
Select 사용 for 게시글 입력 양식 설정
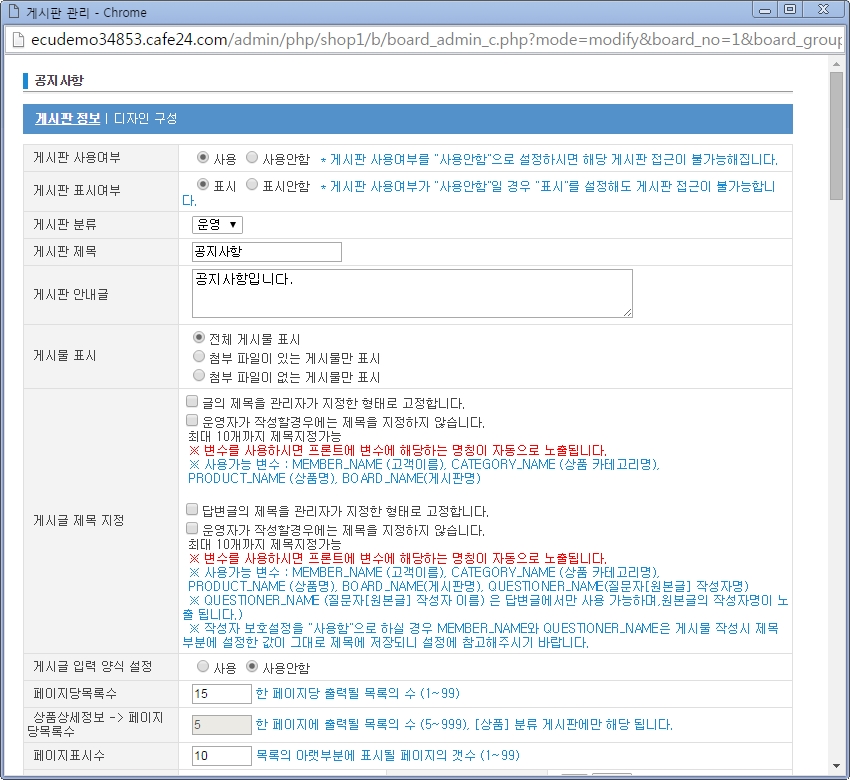point(203,666)
